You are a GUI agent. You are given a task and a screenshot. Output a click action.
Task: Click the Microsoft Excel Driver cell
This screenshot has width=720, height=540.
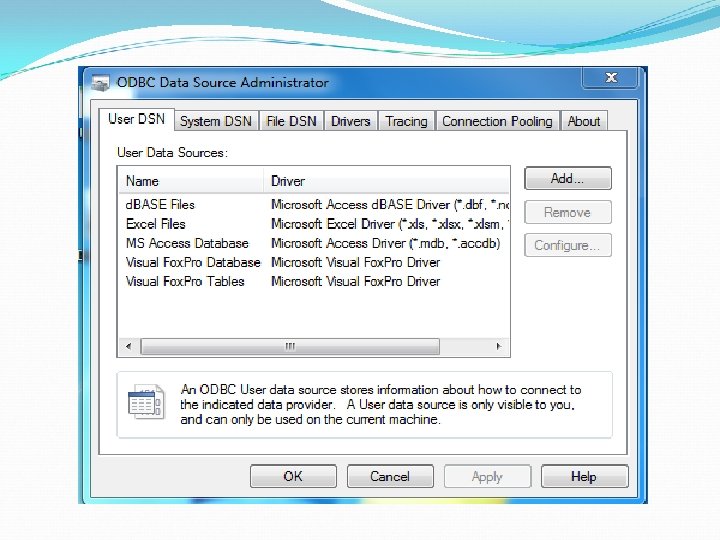[x=389, y=224]
